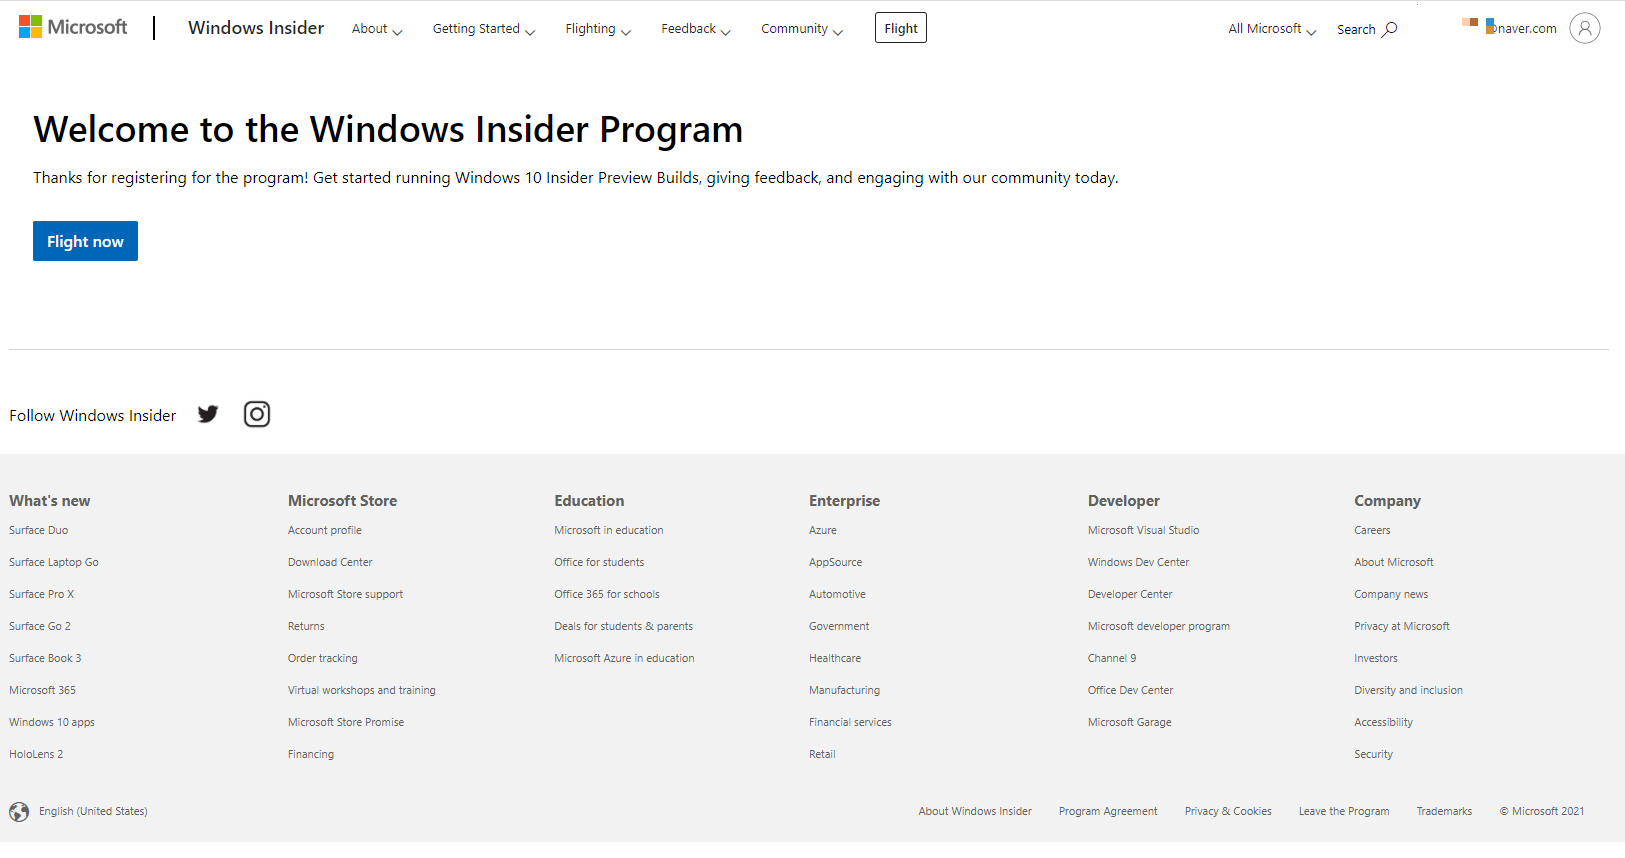Open Investors link
Image resolution: width=1625 pixels, height=858 pixels.
click(1376, 658)
